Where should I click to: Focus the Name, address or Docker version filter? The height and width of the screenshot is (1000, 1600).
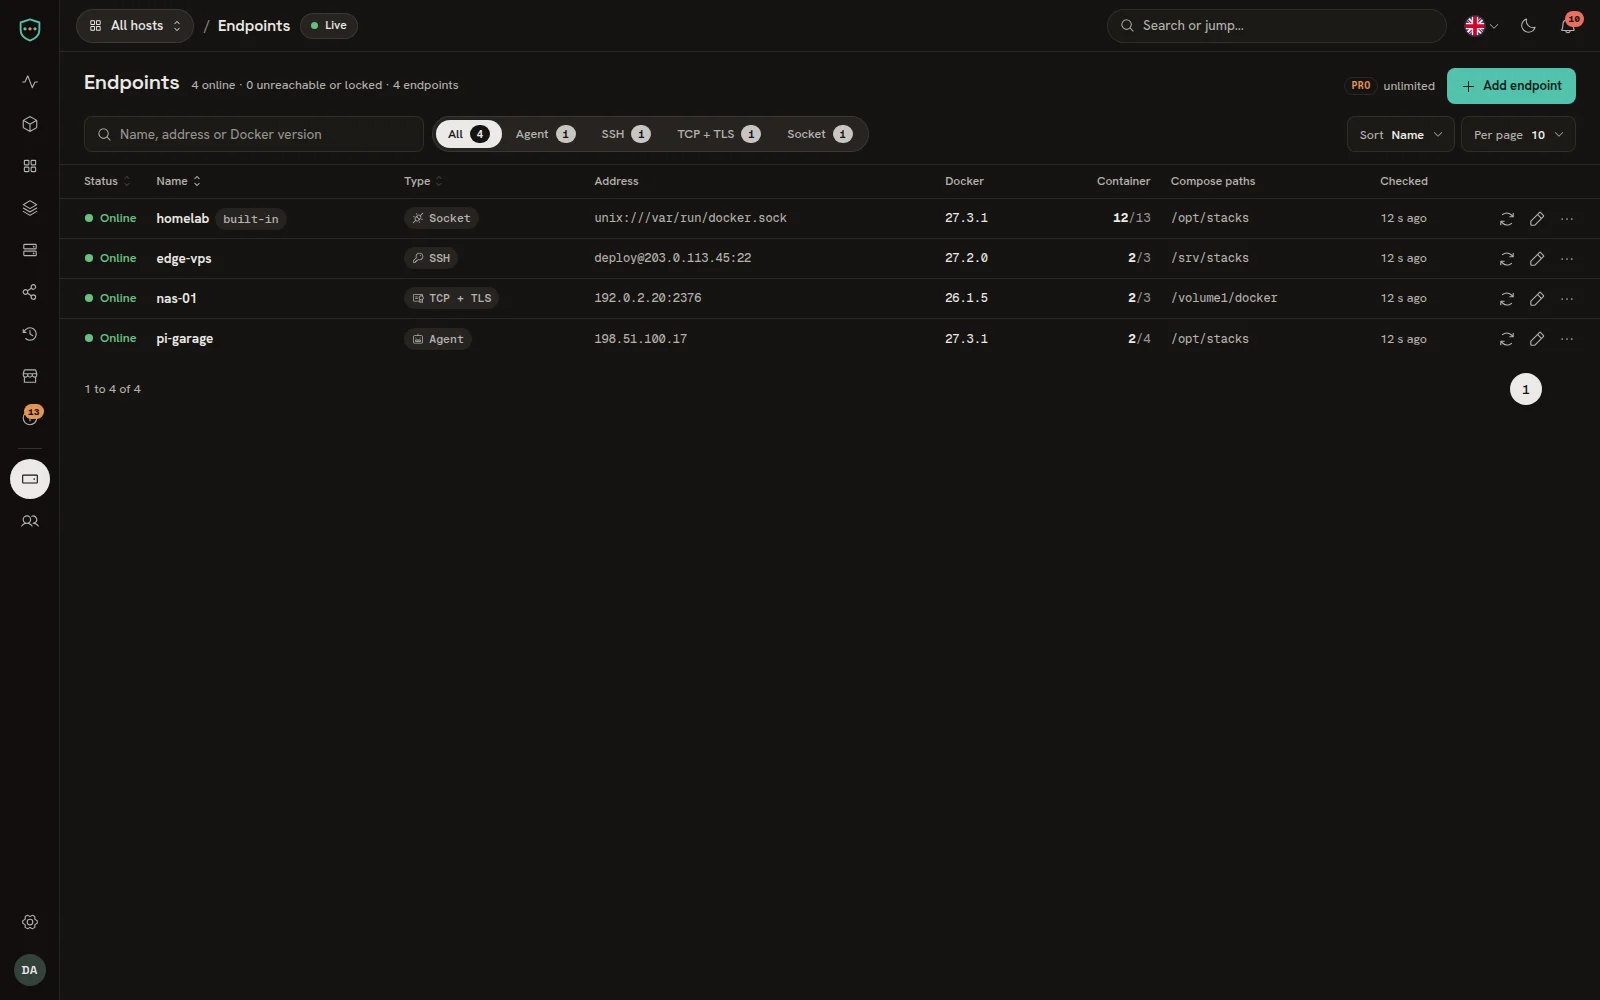pyautogui.click(x=254, y=134)
